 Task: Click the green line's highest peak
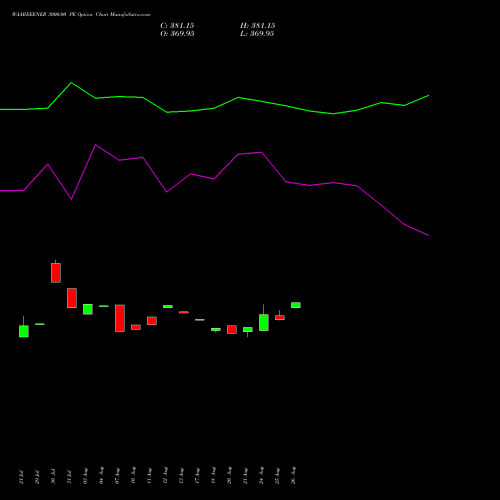(x=71, y=83)
